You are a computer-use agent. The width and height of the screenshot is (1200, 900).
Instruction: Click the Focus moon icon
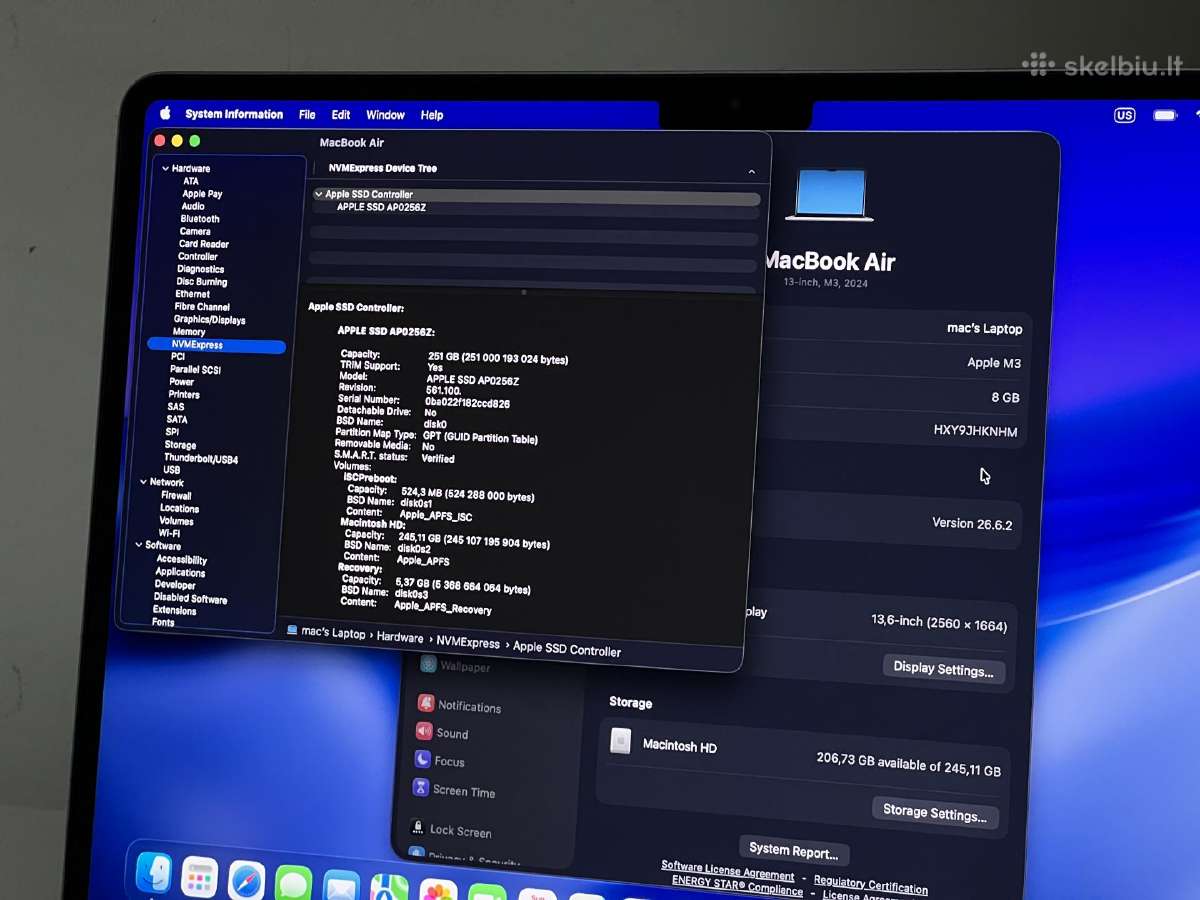pos(422,760)
